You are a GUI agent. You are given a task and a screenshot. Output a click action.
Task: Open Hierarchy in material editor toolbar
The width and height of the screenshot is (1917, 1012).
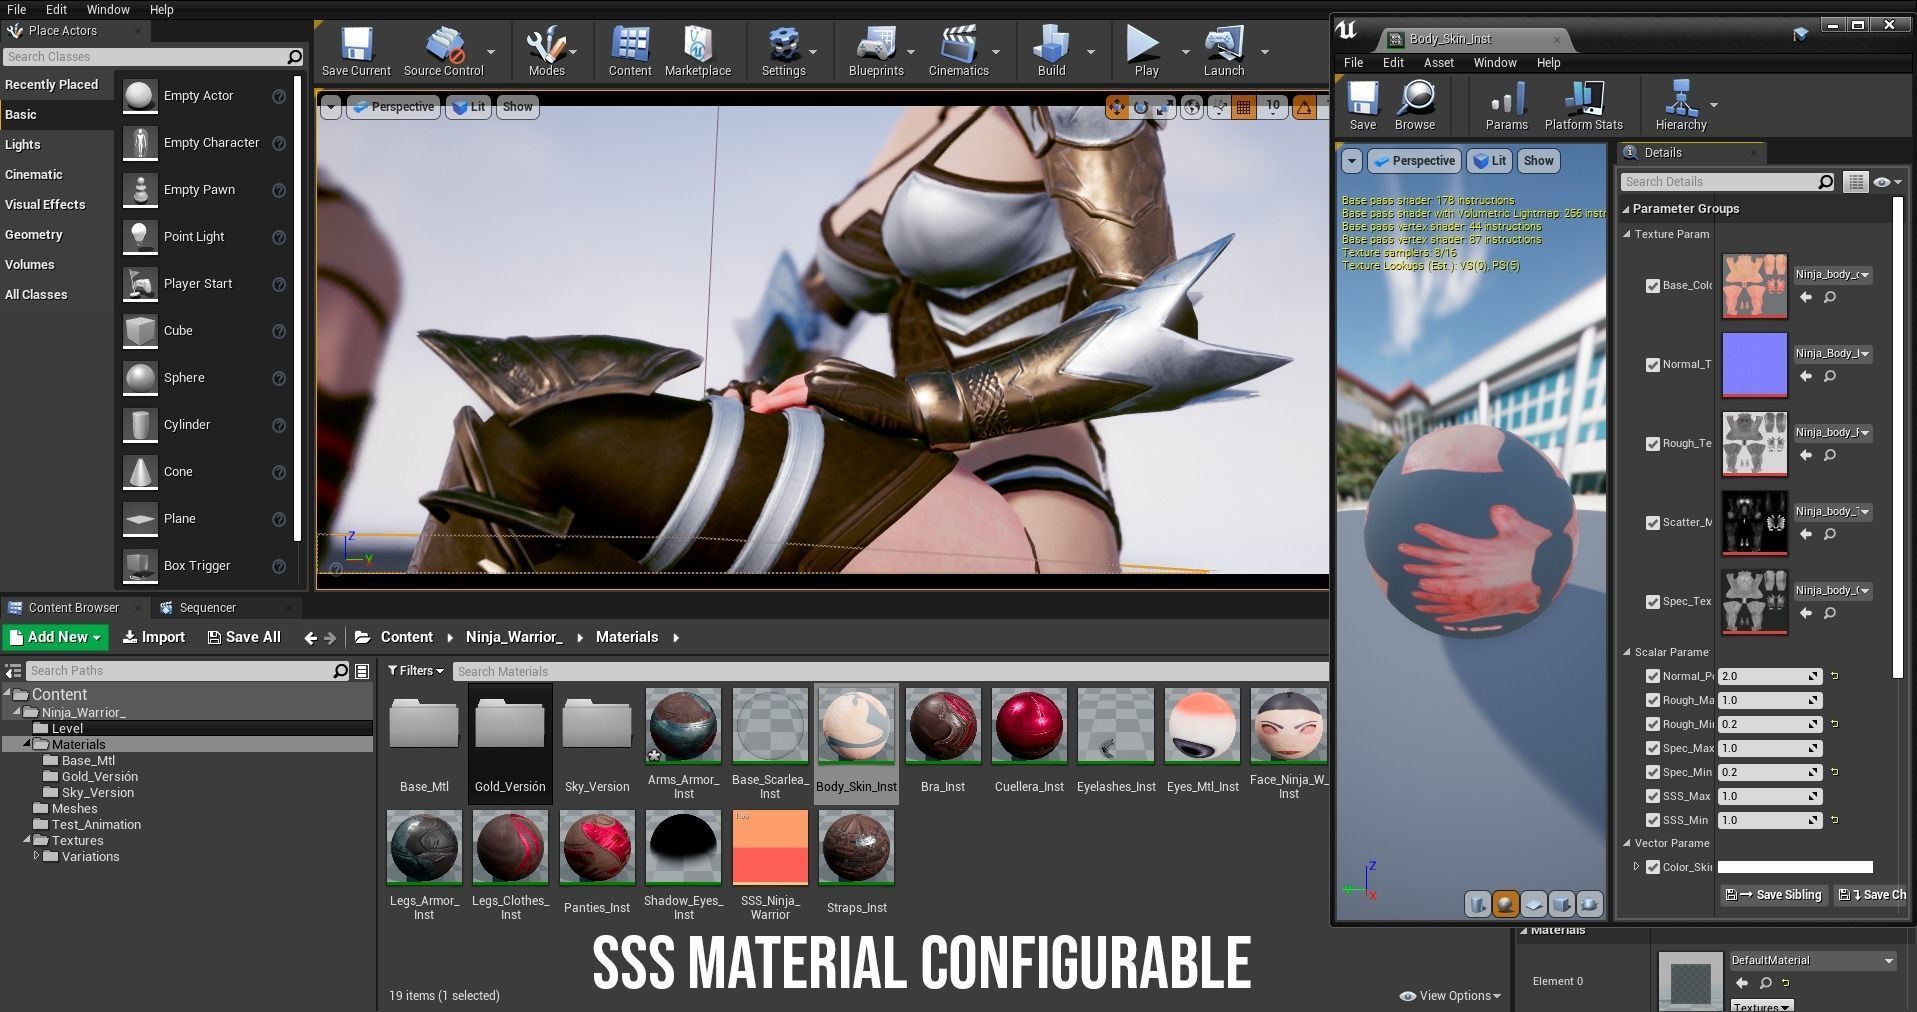click(1681, 106)
